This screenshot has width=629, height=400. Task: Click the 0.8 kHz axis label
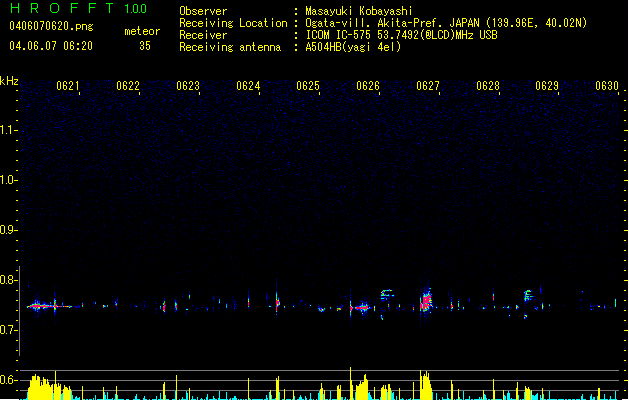coord(8,280)
